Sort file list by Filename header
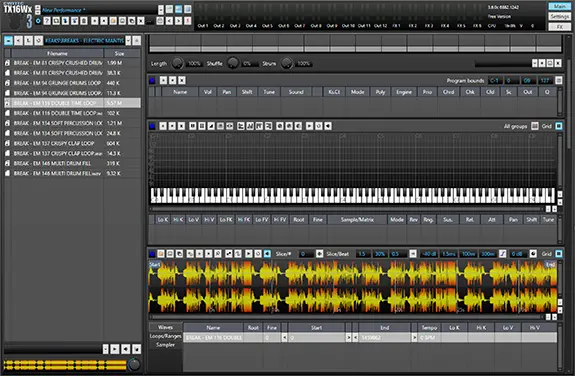575x376 pixels. (57, 54)
